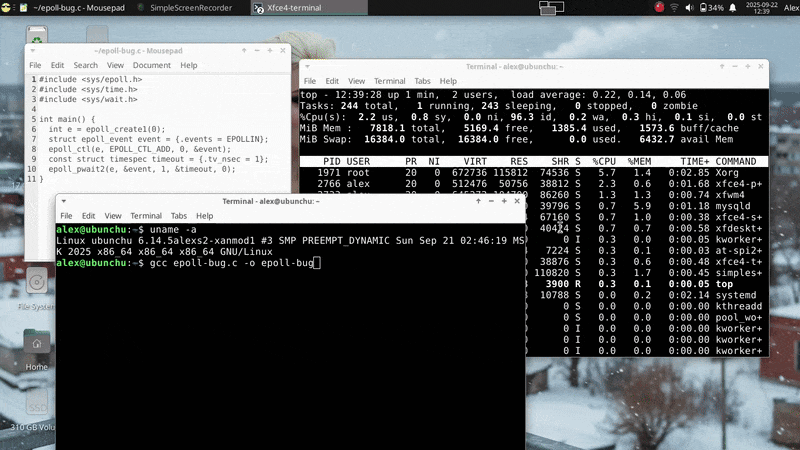Viewport: 800px width, 450px height.
Task: Click the TIME+ column header in top
Action: [694, 162]
